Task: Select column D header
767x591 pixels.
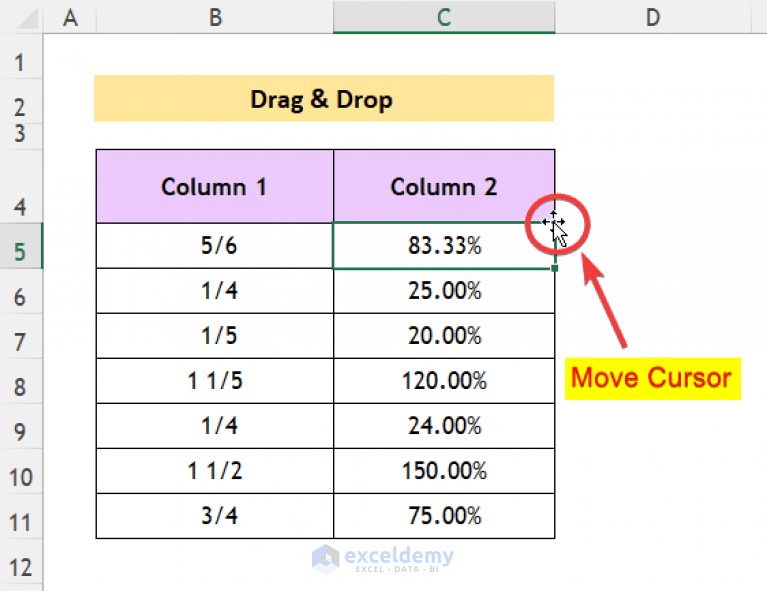Action: coord(653,17)
